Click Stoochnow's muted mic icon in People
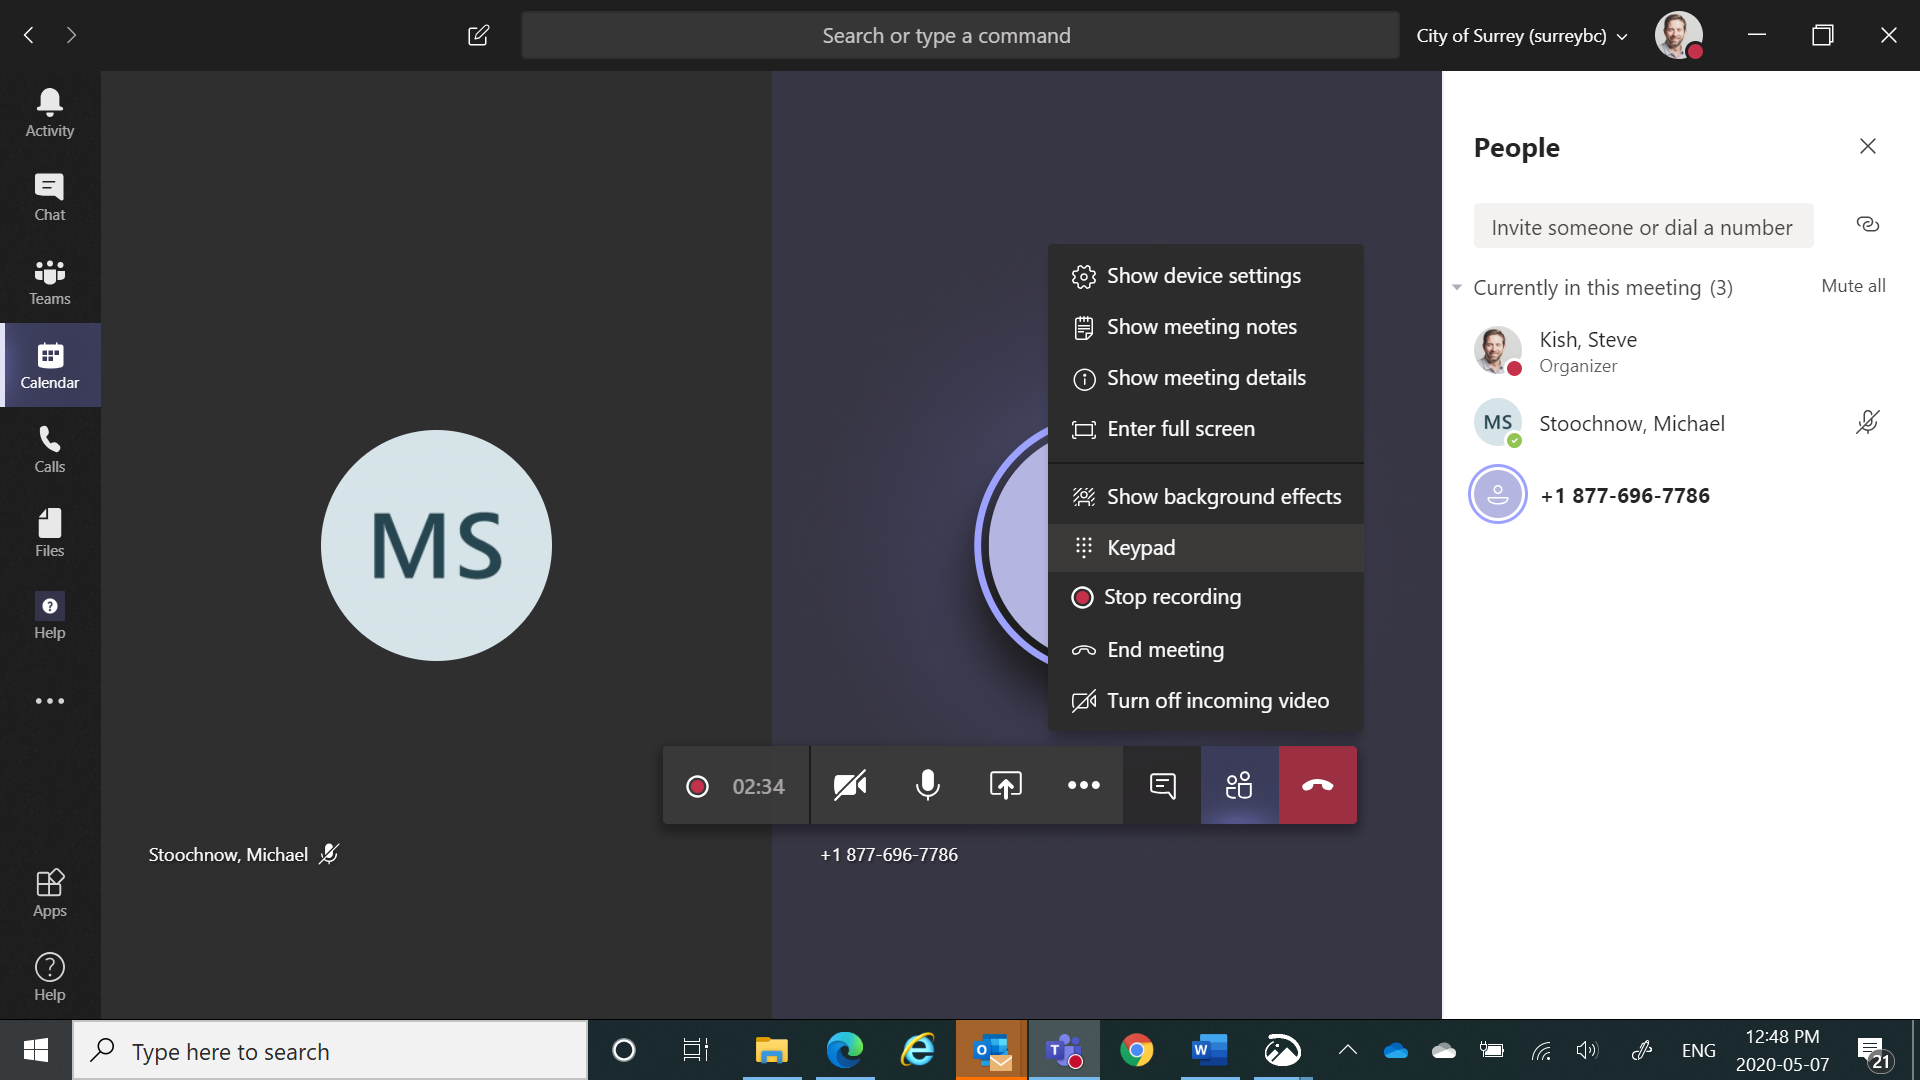Viewport: 1920px width, 1080px height. point(1867,423)
